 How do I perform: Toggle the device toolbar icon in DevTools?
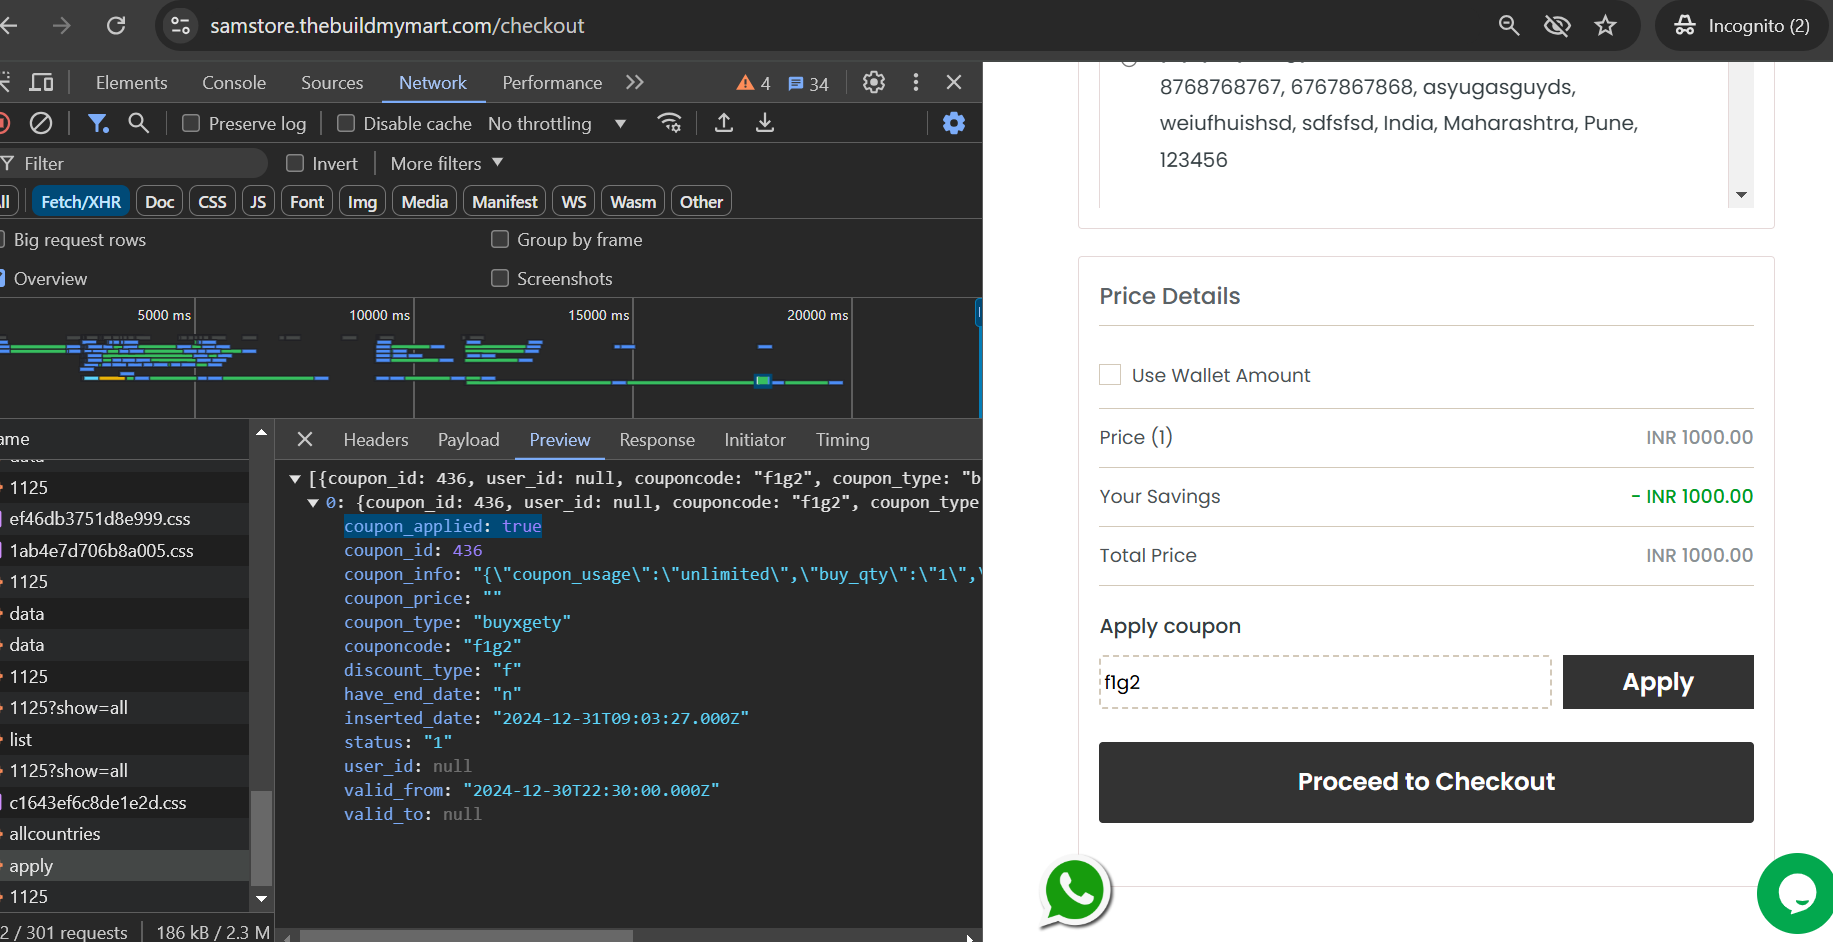click(x=41, y=82)
